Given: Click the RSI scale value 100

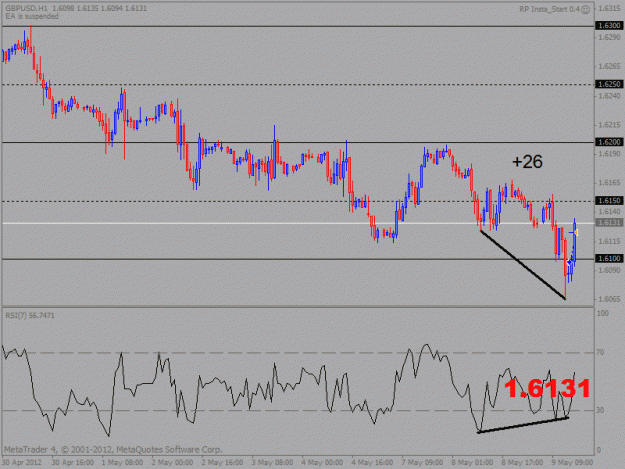Looking at the screenshot, I should pos(603,313).
